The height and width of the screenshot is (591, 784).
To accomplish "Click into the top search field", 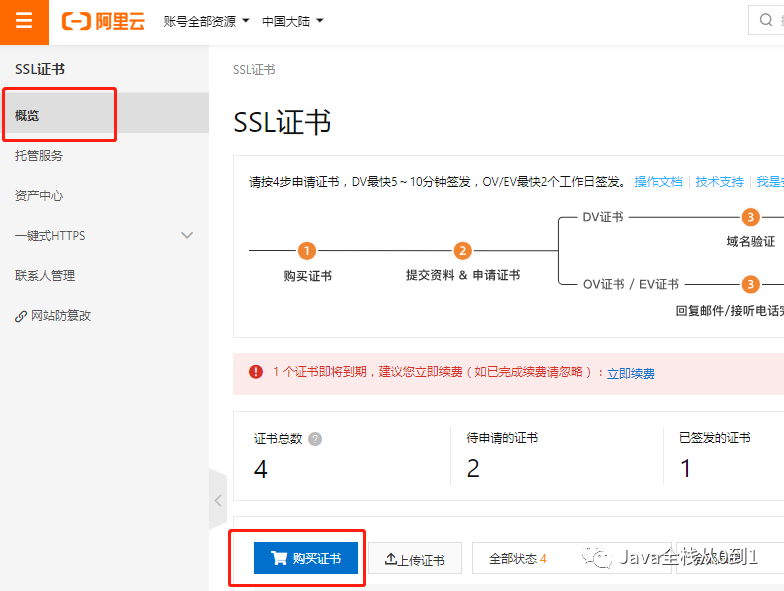I will pyautogui.click(x=766, y=20).
